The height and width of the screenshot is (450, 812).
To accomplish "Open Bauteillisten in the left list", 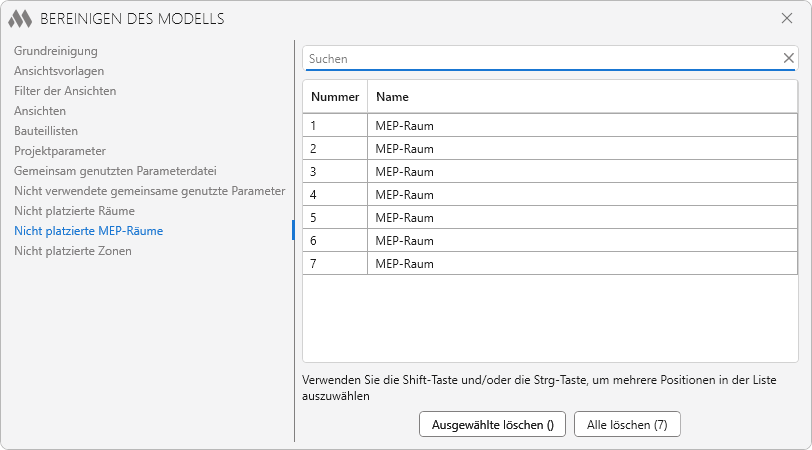I will click(46, 131).
